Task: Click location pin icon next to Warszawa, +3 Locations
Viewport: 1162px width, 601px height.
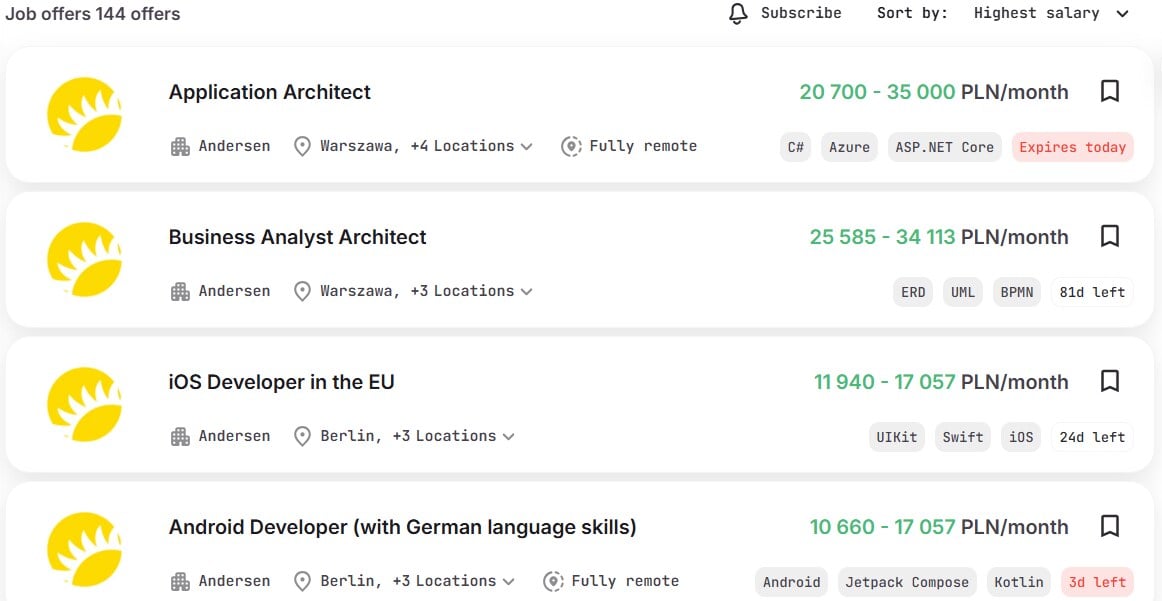Action: [302, 292]
